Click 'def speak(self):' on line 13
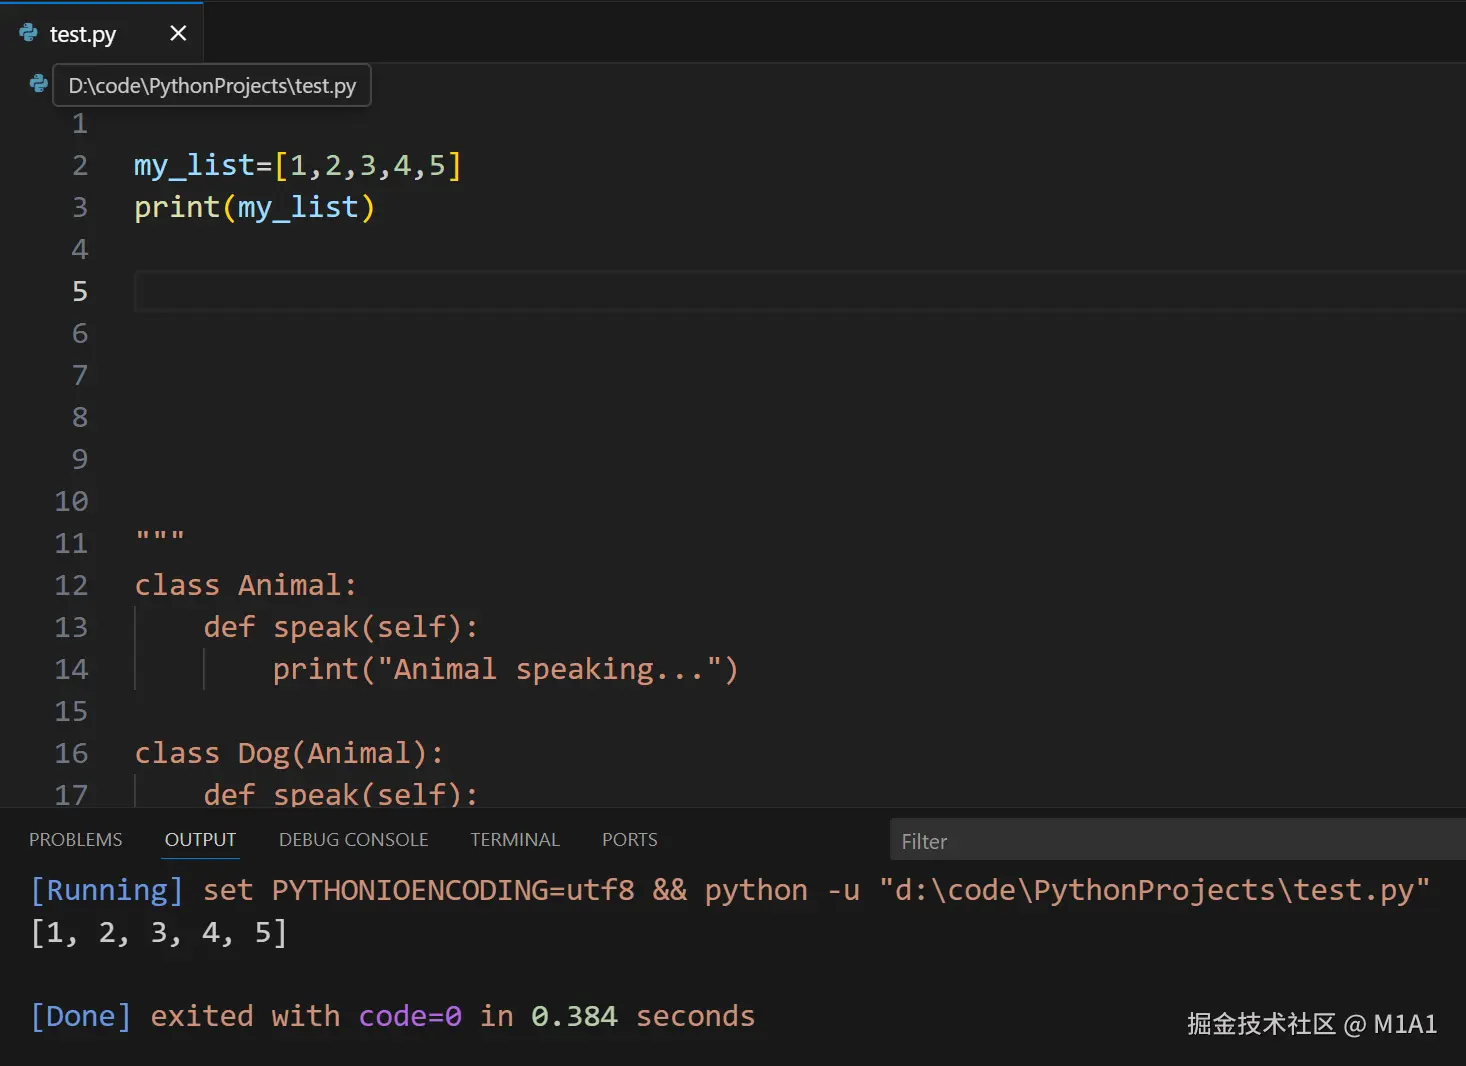This screenshot has height=1066, width=1466. coord(341,627)
